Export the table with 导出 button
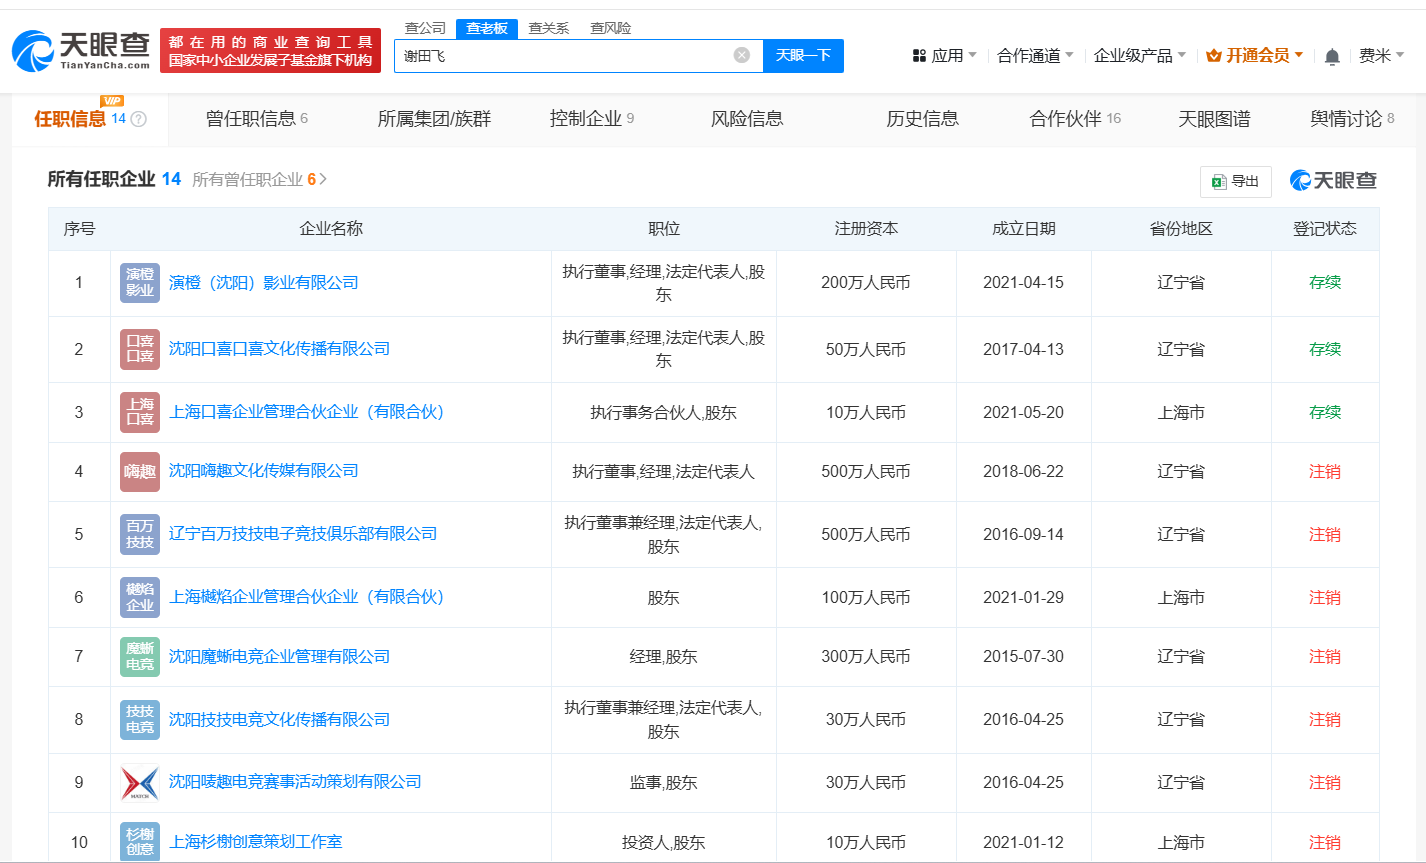Viewport: 1426px width, 863px height. click(x=1235, y=181)
